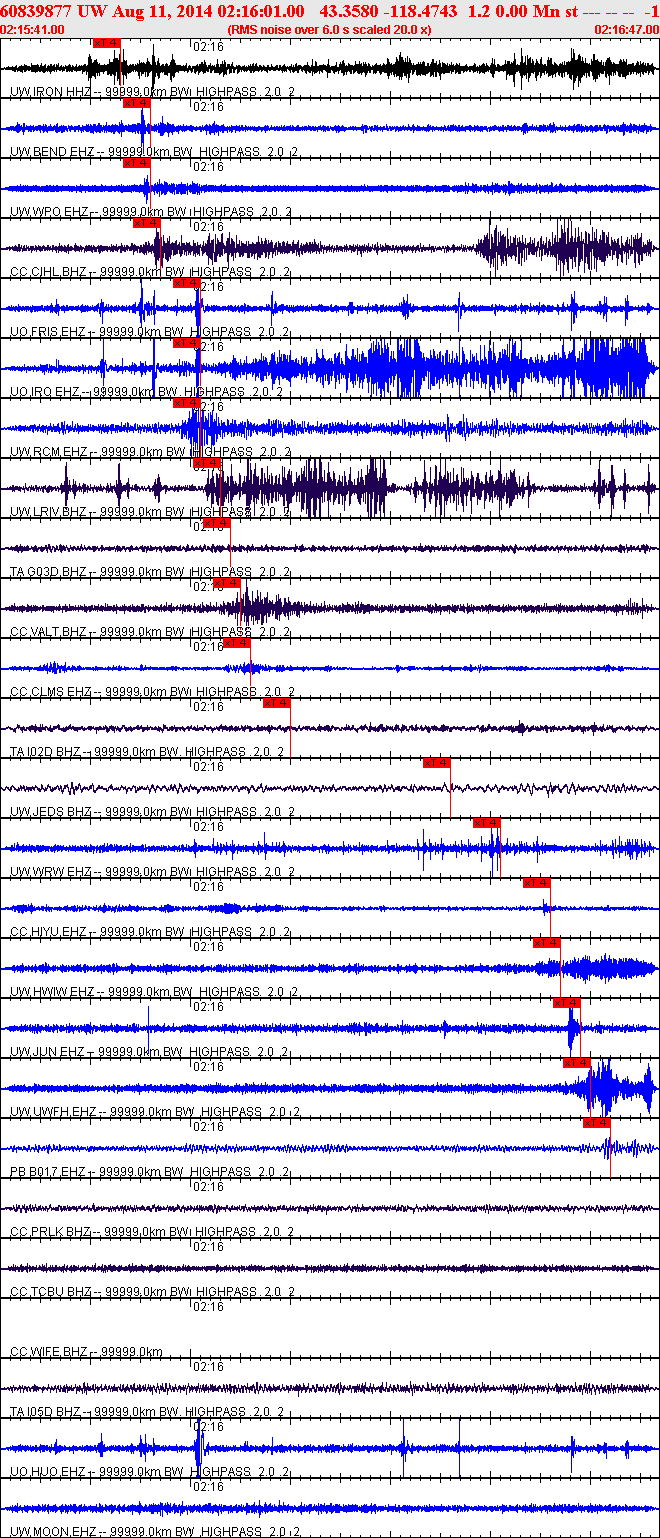Click the red pick flag on TA.I02D trace
This screenshot has height=1538, width=660.
pyautogui.click(x=276, y=703)
